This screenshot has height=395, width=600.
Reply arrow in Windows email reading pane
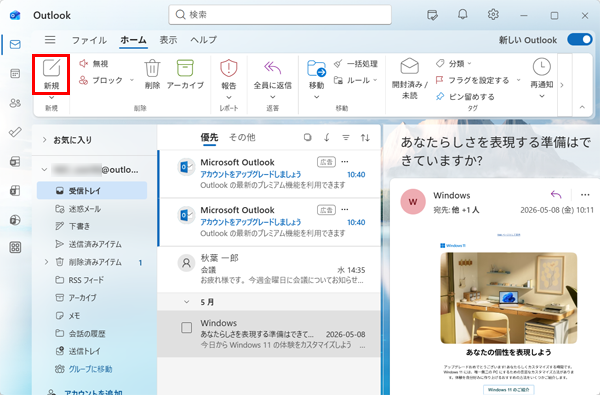pyautogui.click(x=556, y=195)
